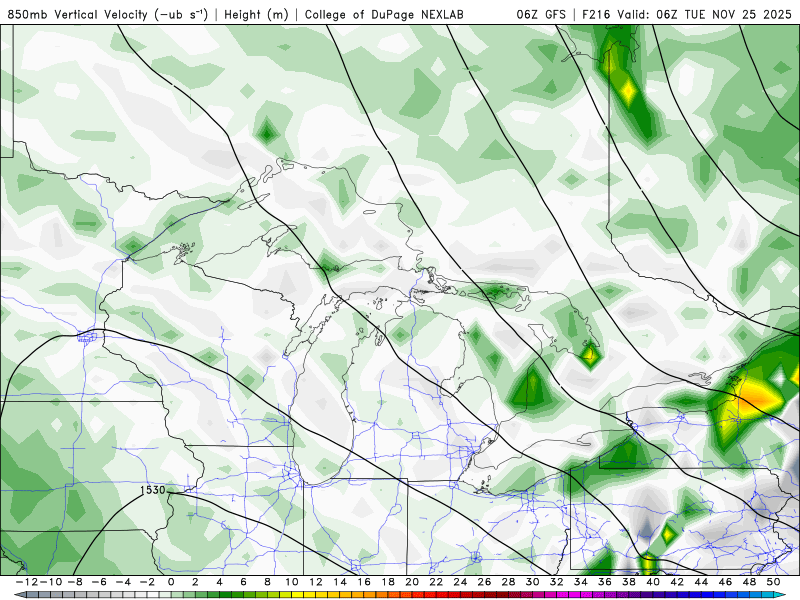This screenshot has height=600, width=800.
Task: Click the '-6' color scale label
Action: point(100,582)
